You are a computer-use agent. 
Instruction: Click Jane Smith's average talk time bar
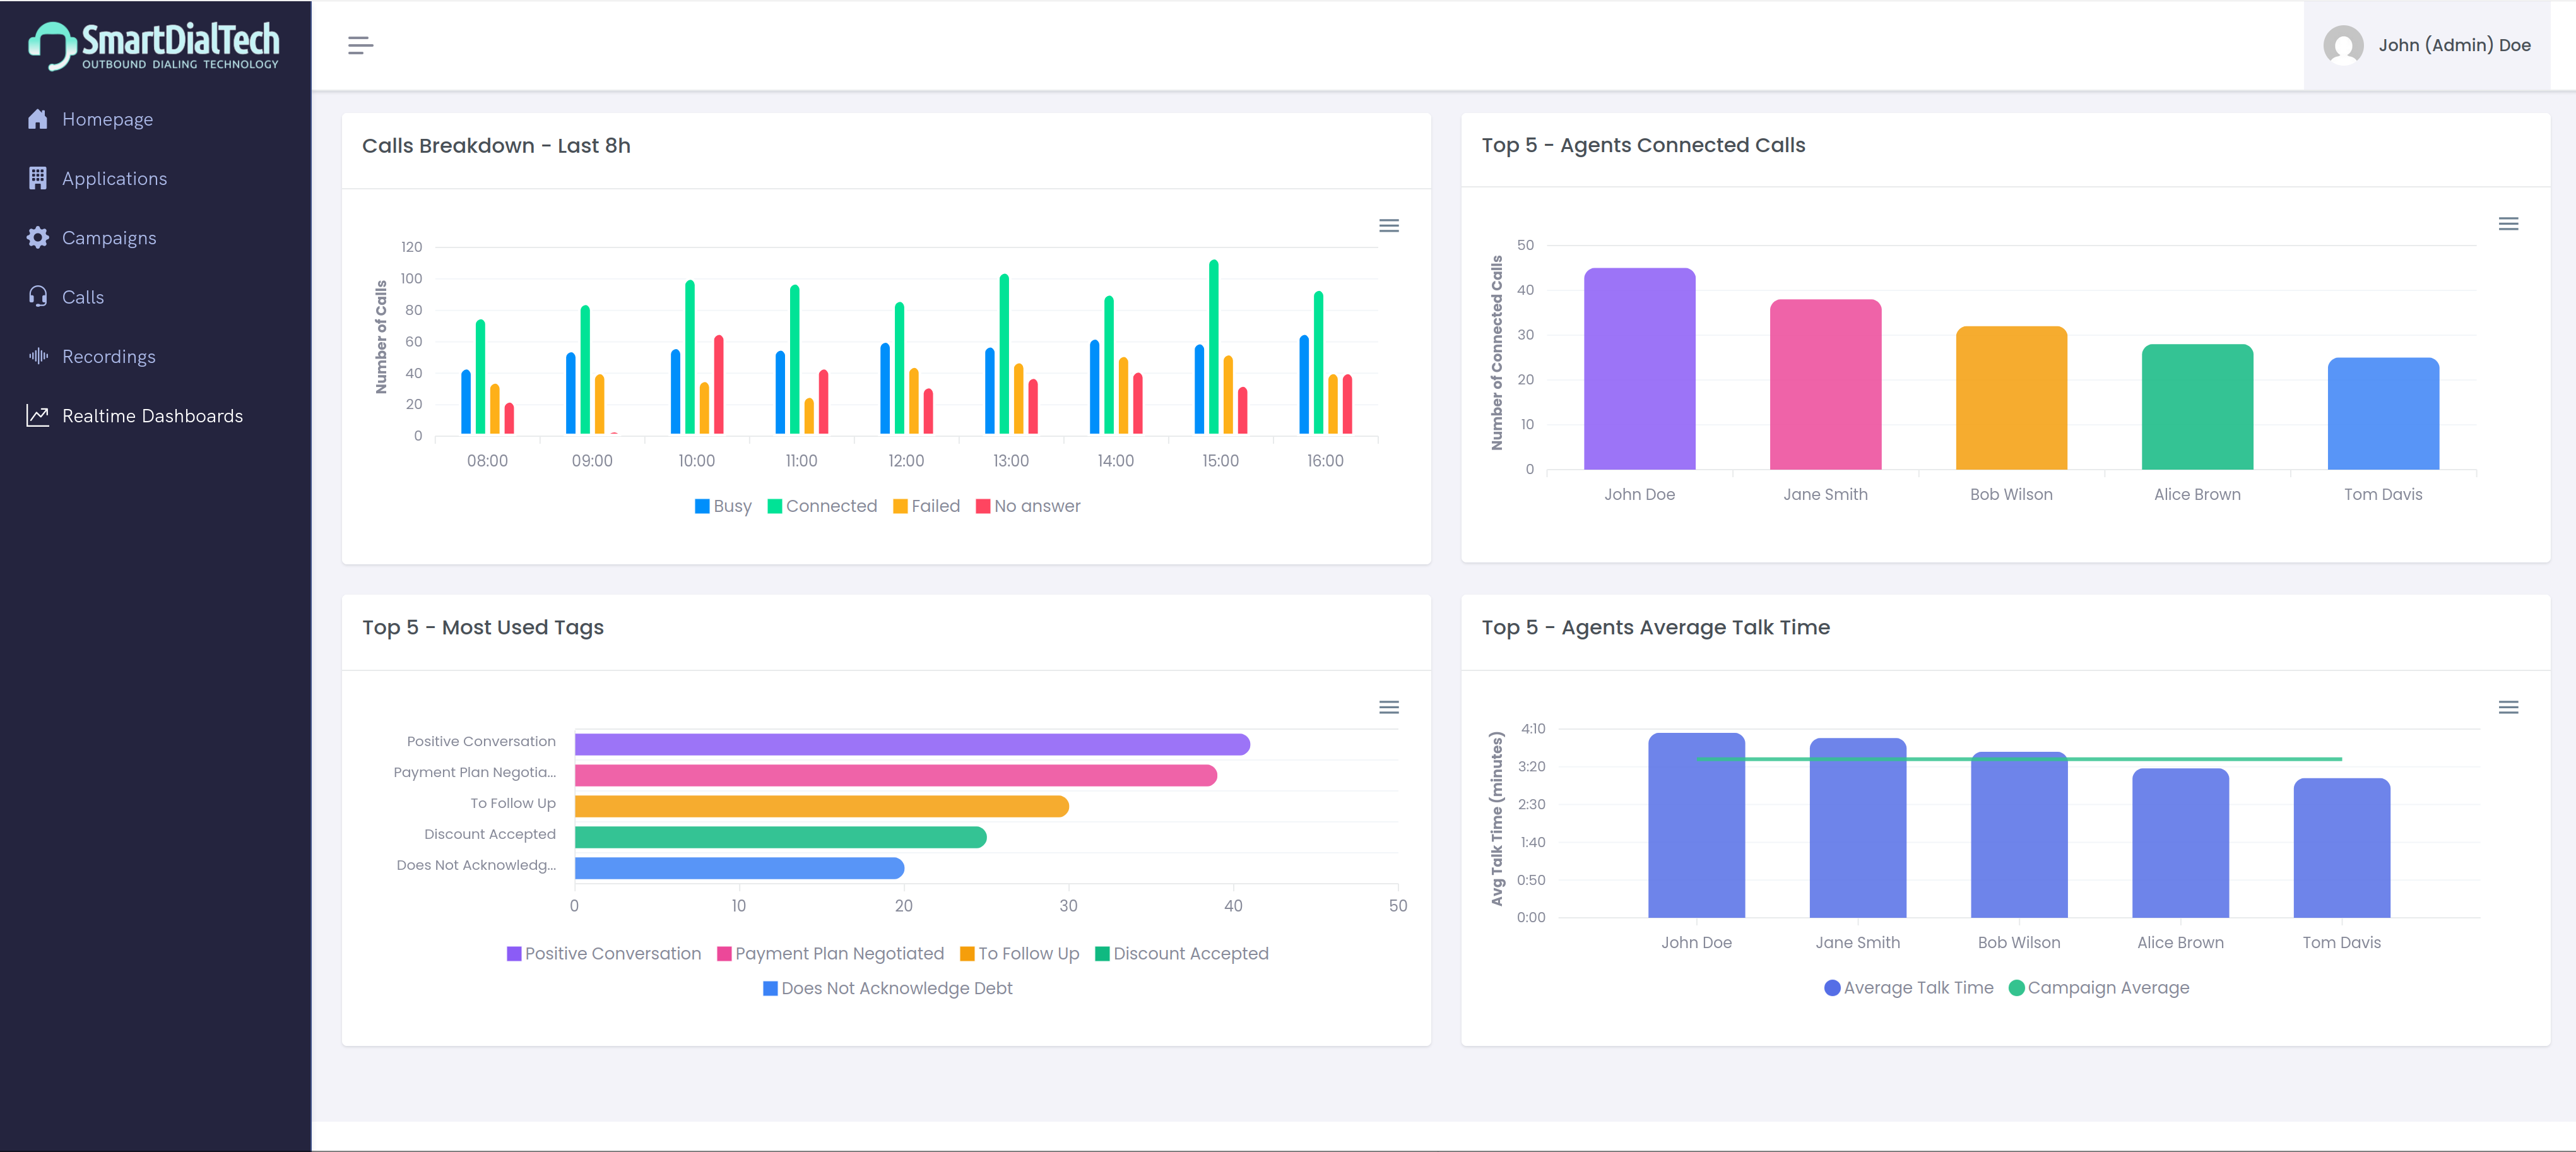(x=1858, y=828)
